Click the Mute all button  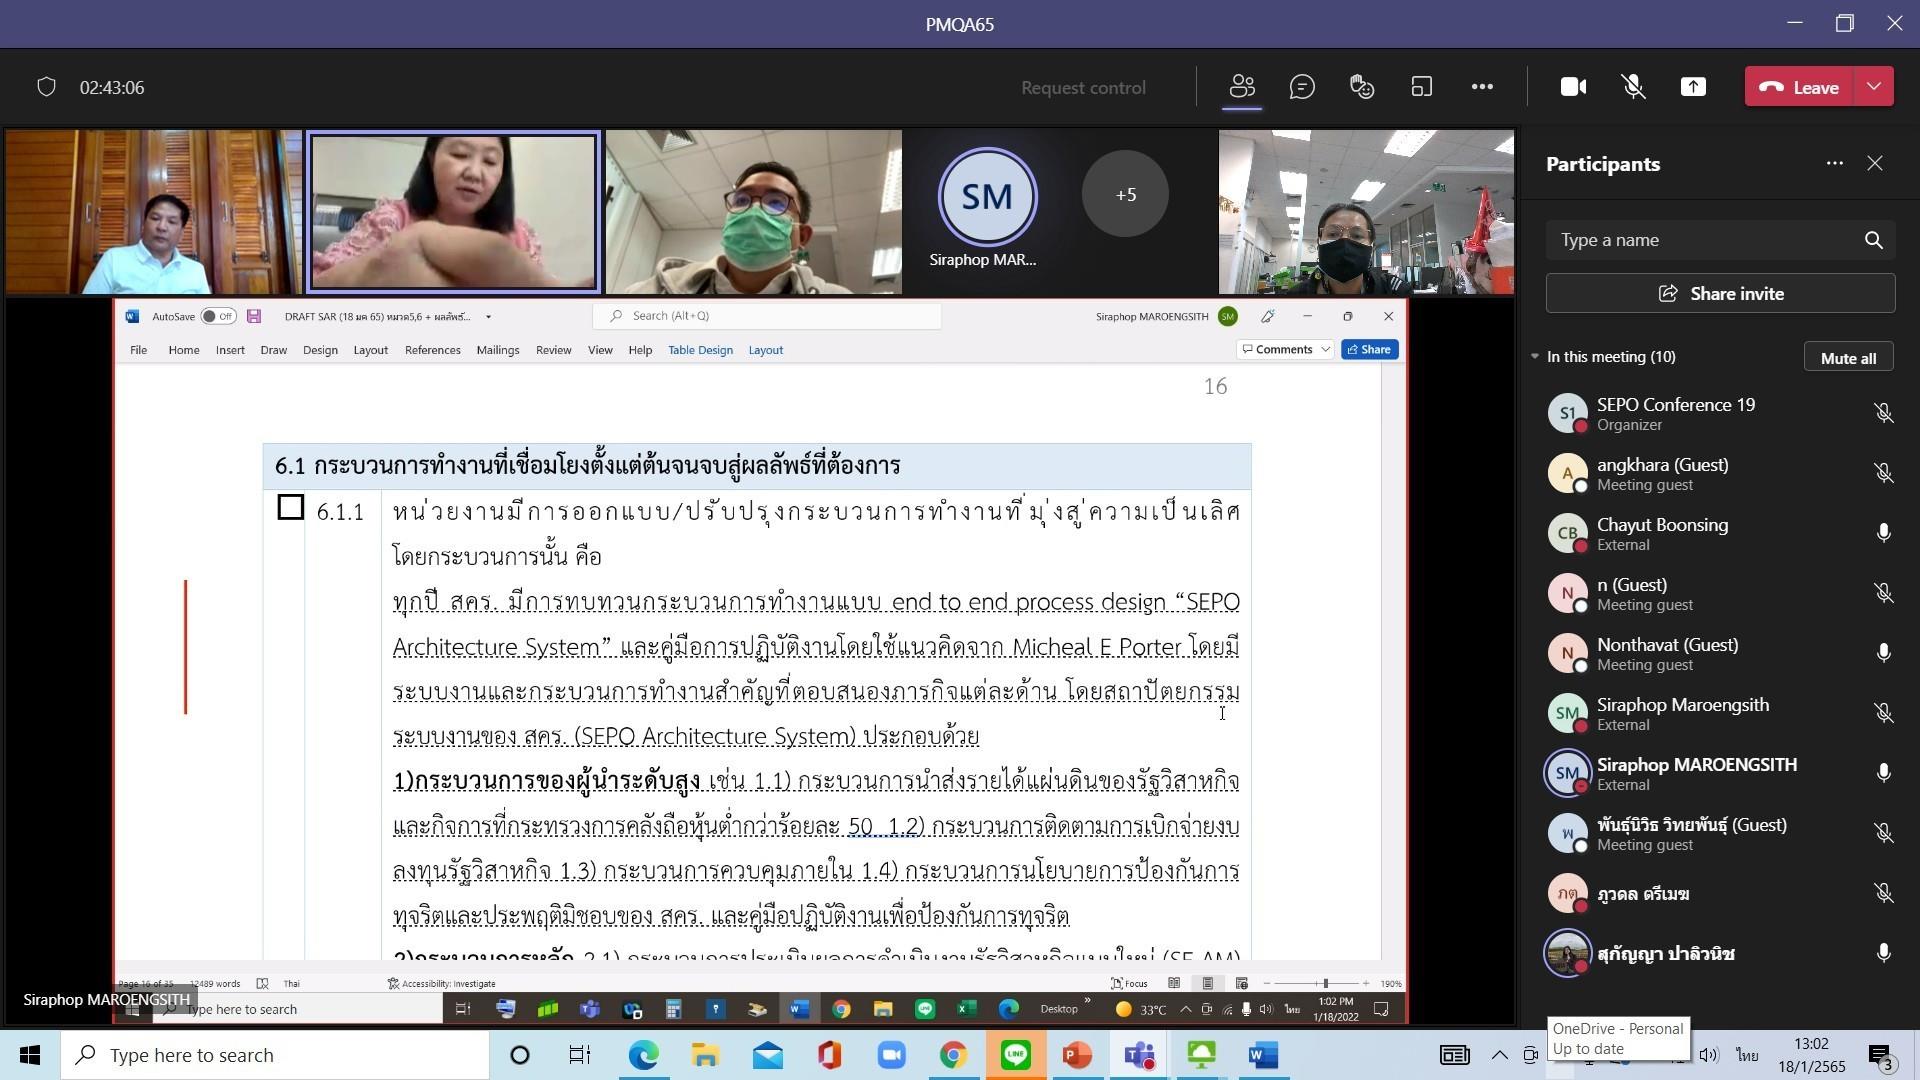1848,358
